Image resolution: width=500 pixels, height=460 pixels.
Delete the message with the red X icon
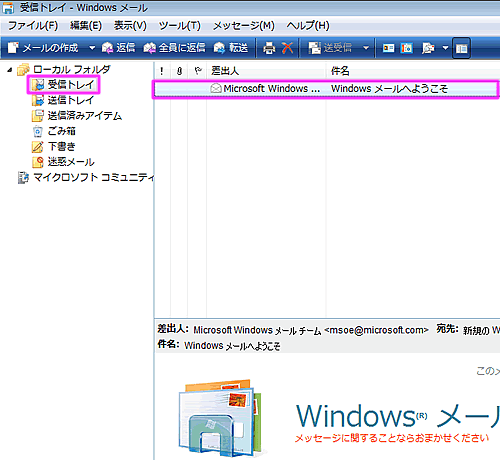pyautogui.click(x=288, y=48)
